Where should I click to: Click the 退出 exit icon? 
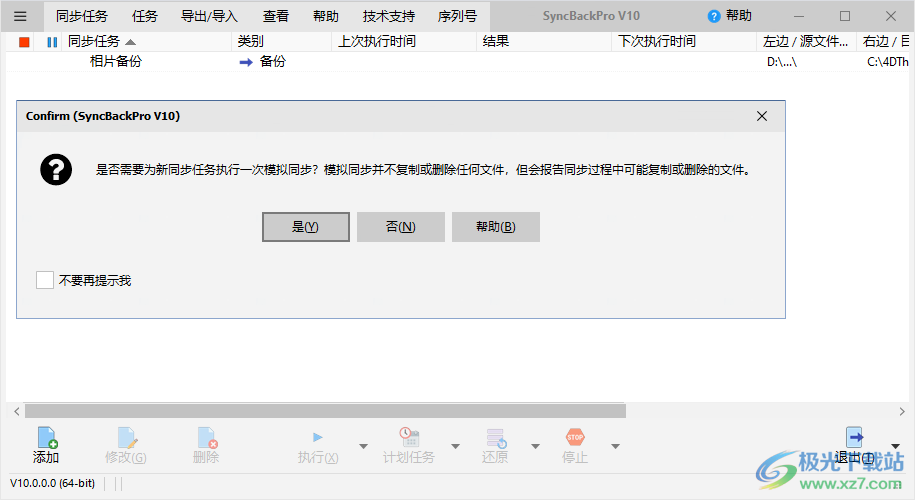[x=854, y=437]
